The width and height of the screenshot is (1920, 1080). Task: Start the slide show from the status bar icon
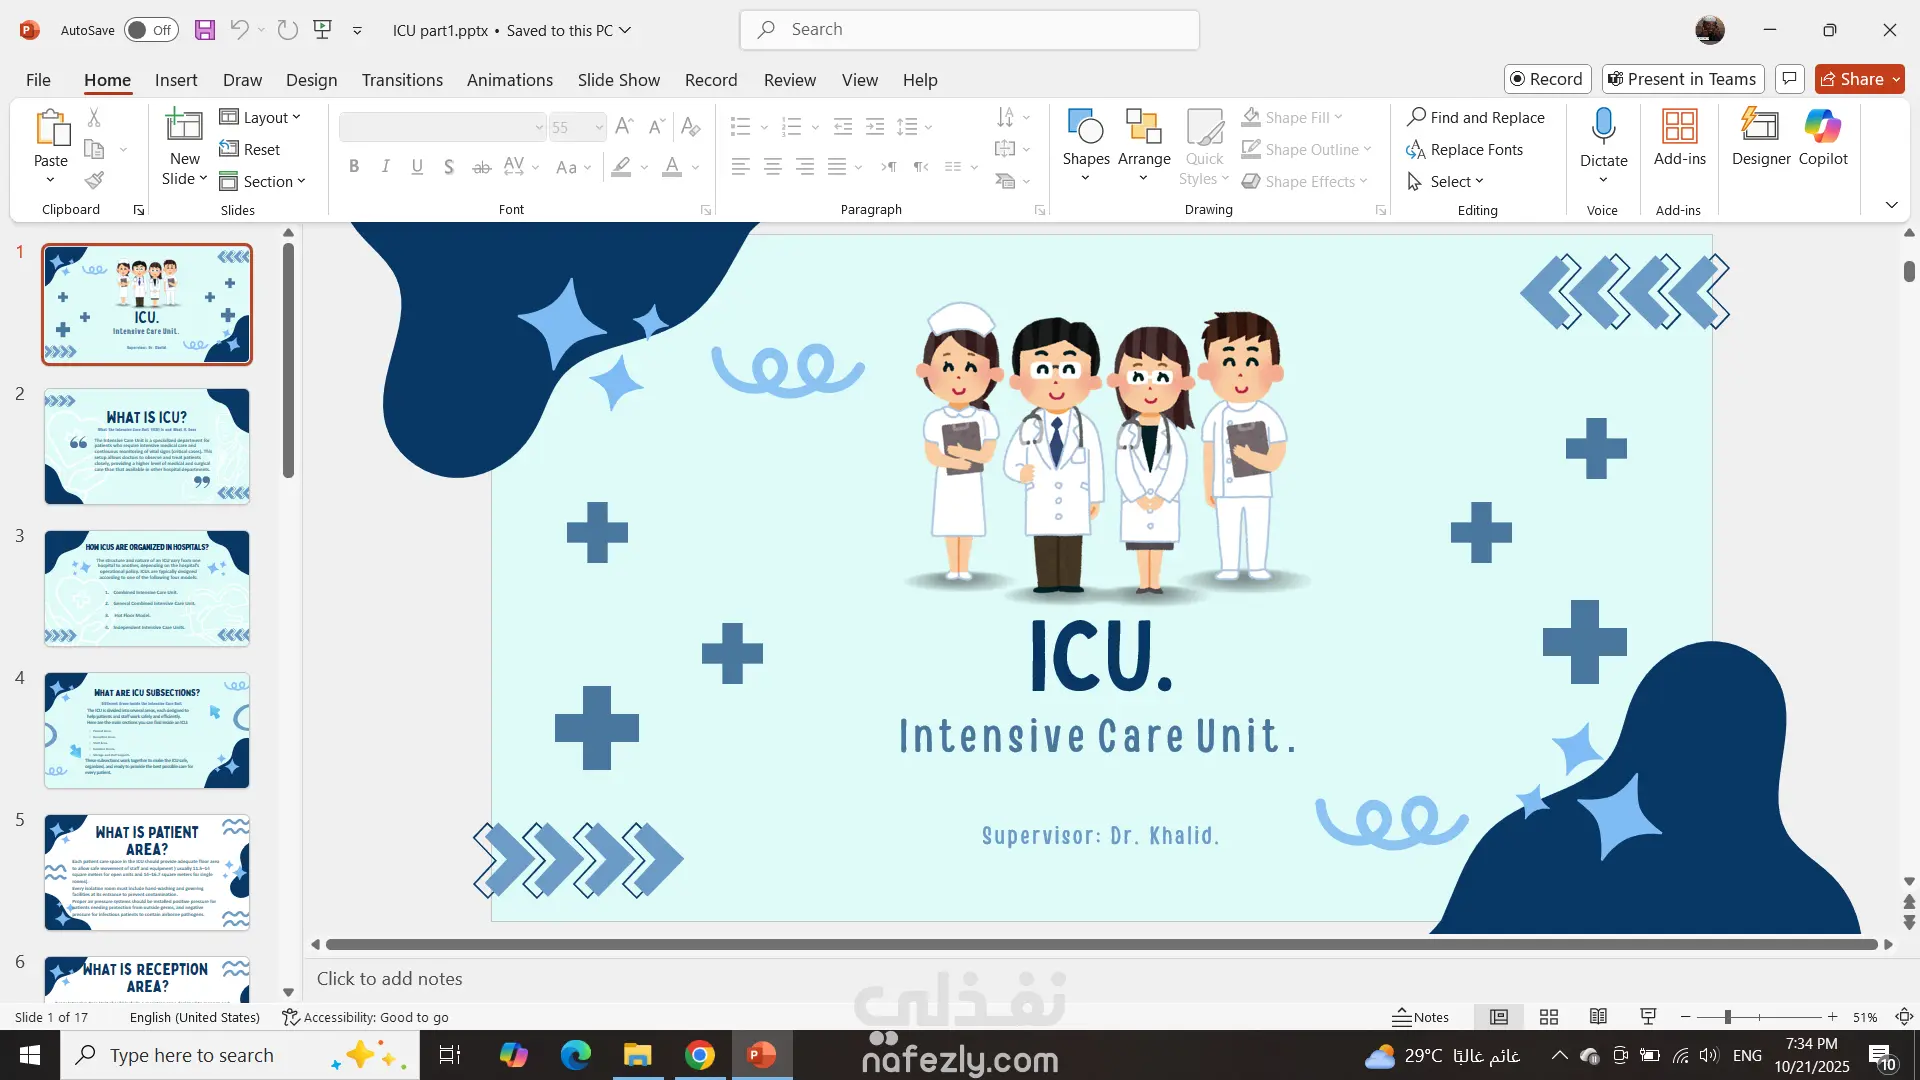tap(1648, 1017)
